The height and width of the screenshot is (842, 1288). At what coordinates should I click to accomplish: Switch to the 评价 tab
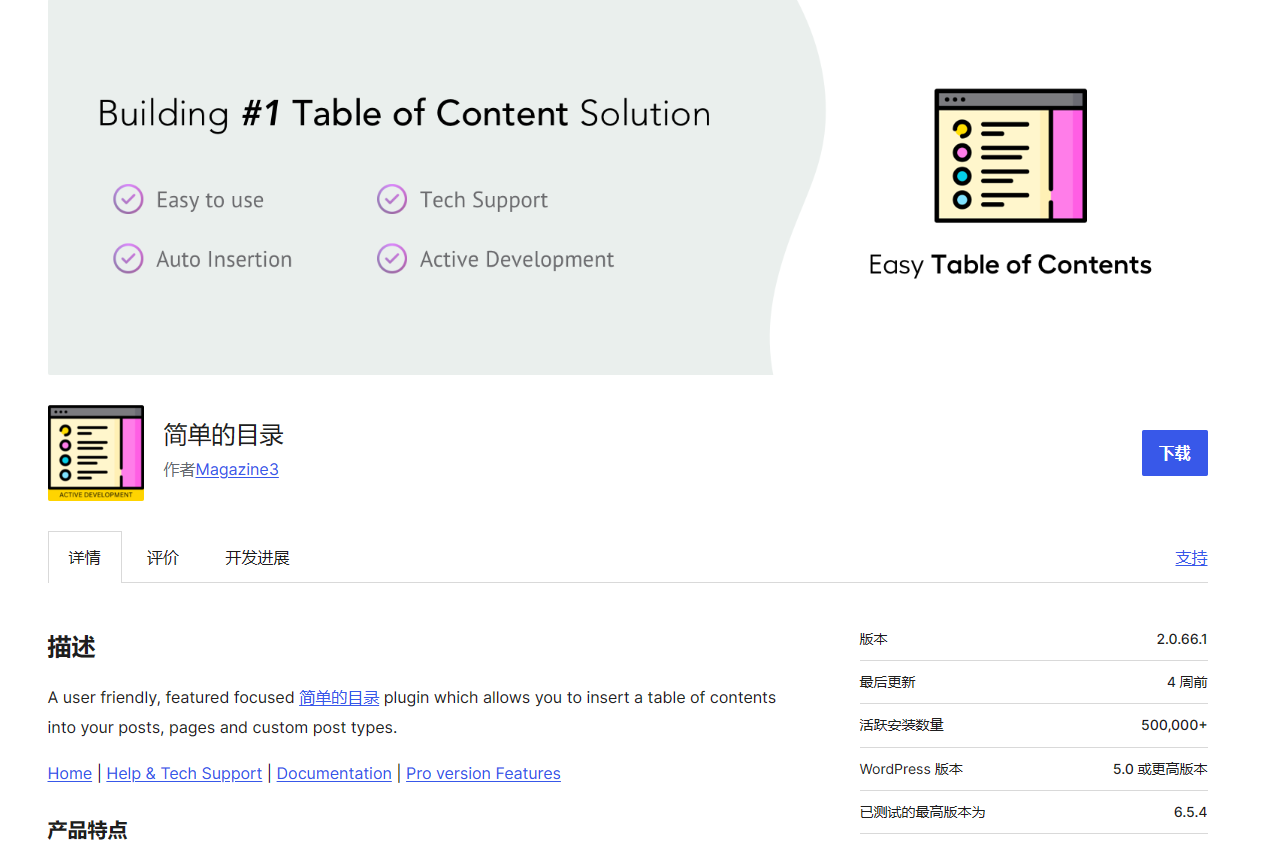(x=163, y=557)
